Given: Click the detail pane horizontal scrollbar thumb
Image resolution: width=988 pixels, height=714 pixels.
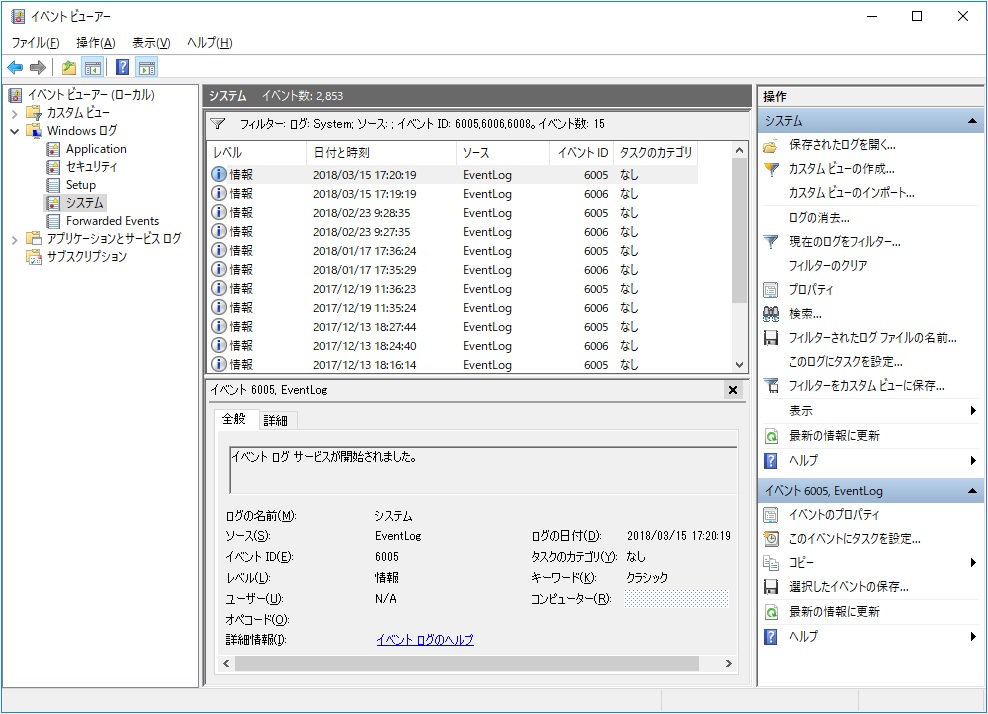Looking at the screenshot, I should coord(466,664).
